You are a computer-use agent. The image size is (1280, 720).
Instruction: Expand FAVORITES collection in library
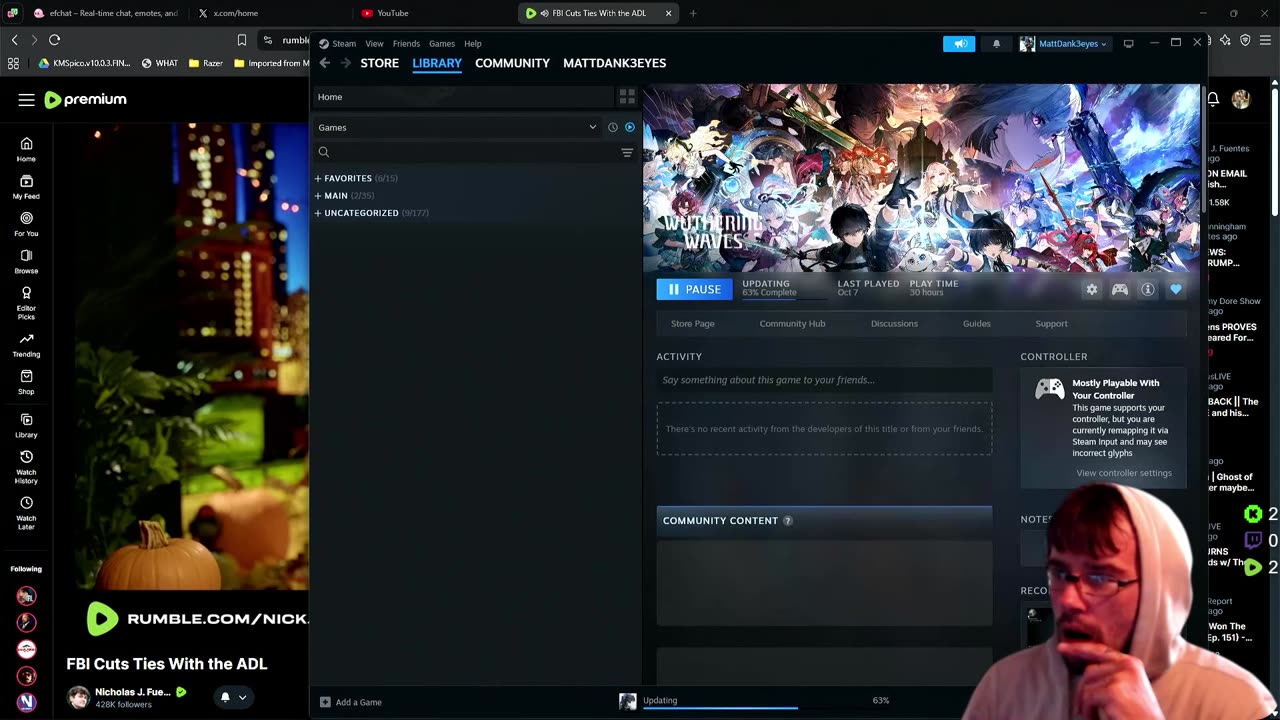pyautogui.click(x=318, y=178)
